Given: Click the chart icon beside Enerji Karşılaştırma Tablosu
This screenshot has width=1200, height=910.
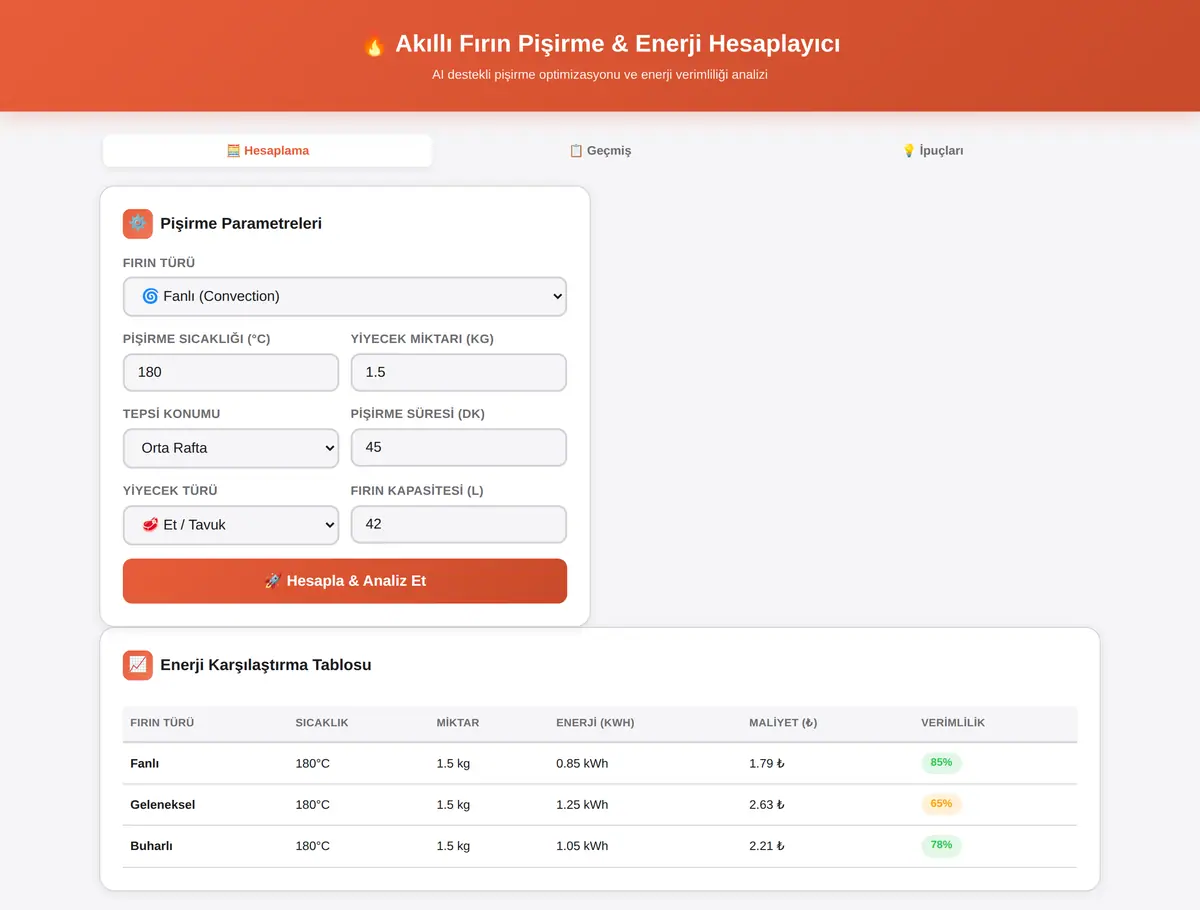Looking at the screenshot, I should [138, 665].
